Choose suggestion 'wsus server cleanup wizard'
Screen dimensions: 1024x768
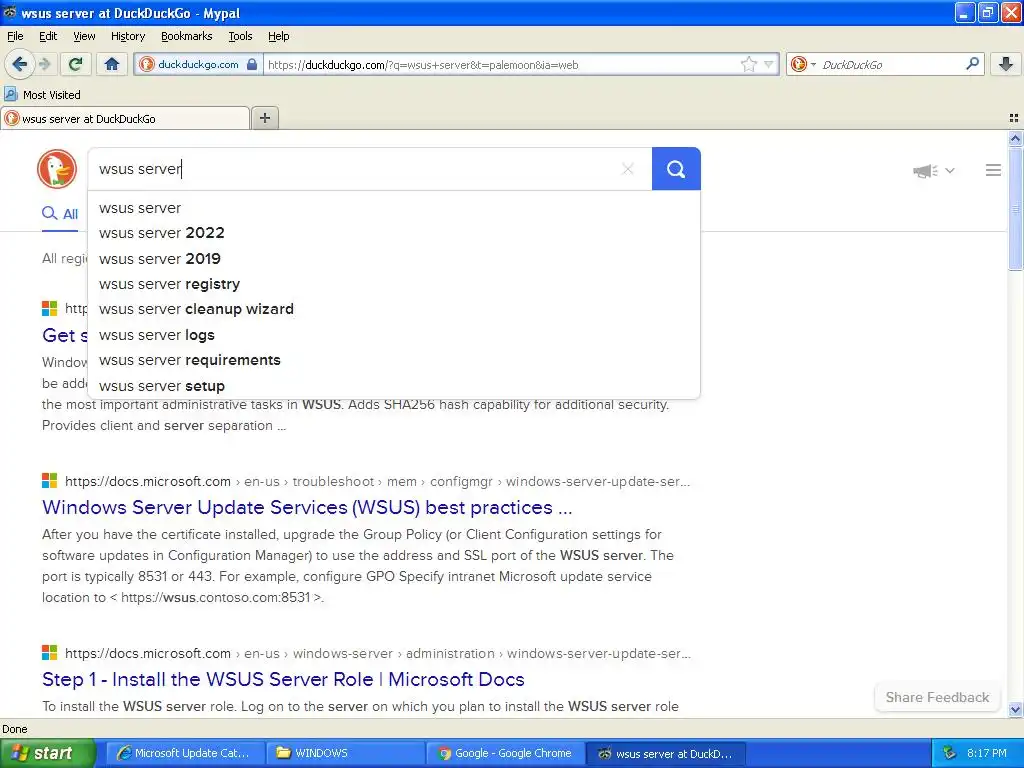pos(394,309)
